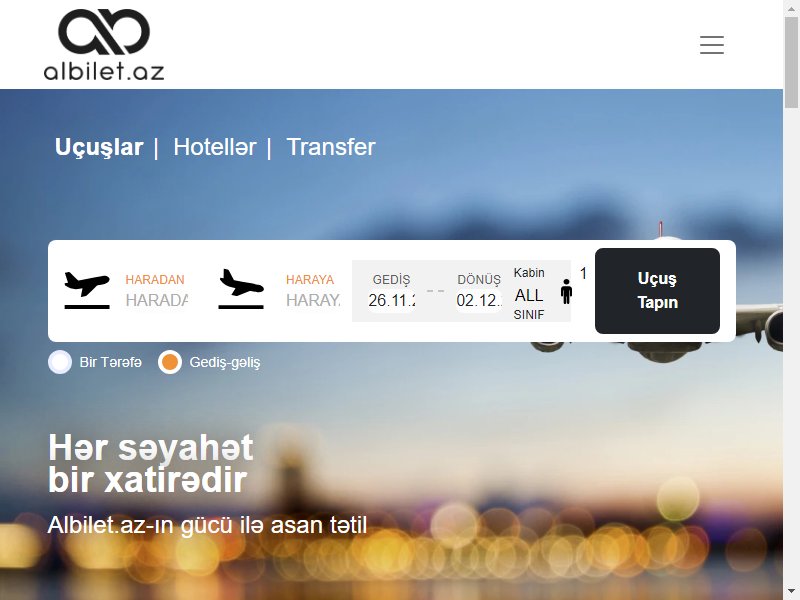Click the passenger person icon
Screen dimensions: 800x600
click(566, 292)
